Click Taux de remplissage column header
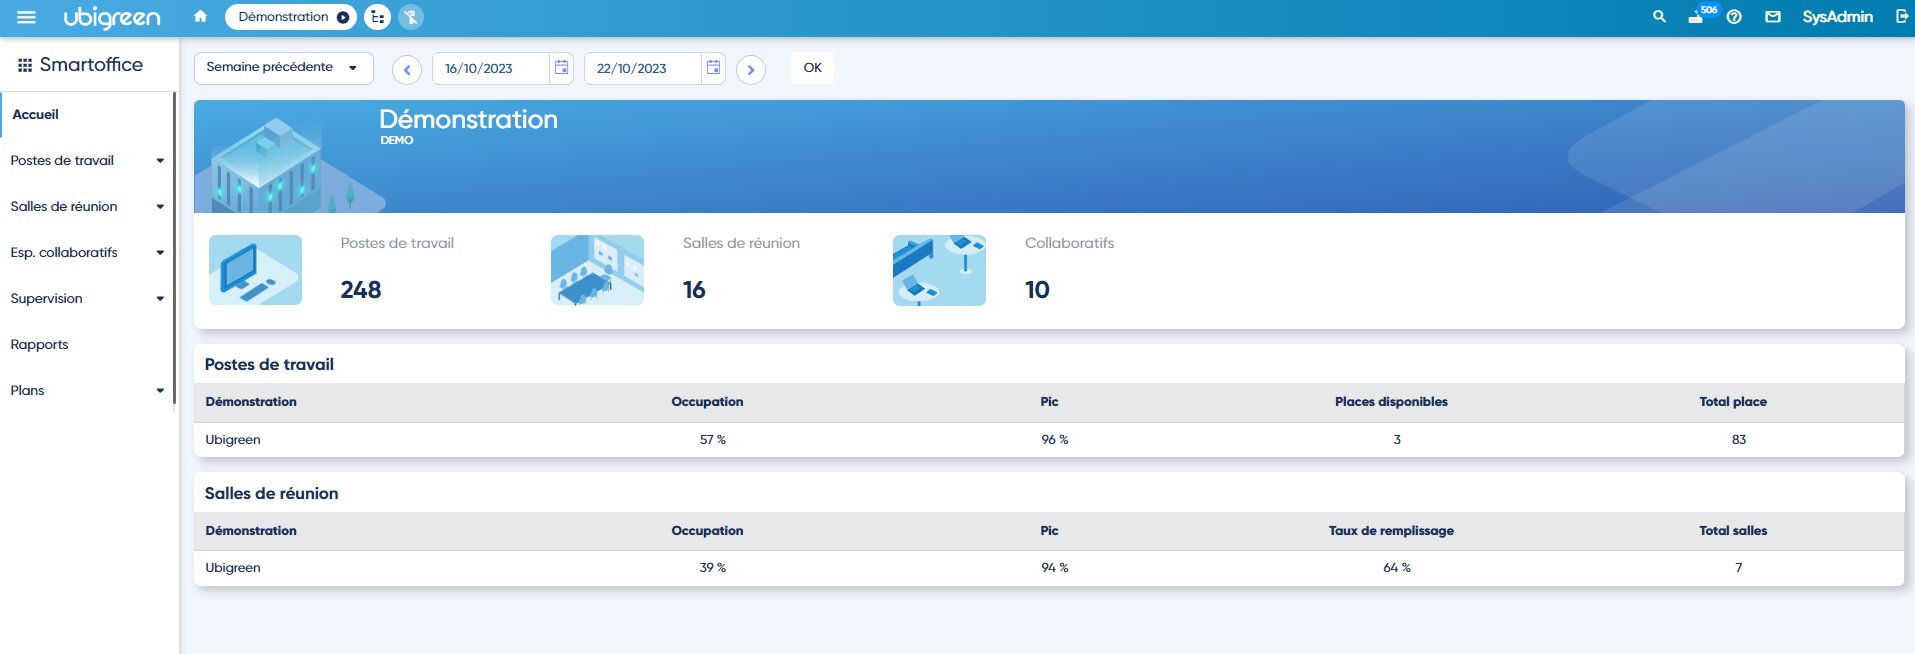Screen dimensions: 1915x654 coord(1391,531)
